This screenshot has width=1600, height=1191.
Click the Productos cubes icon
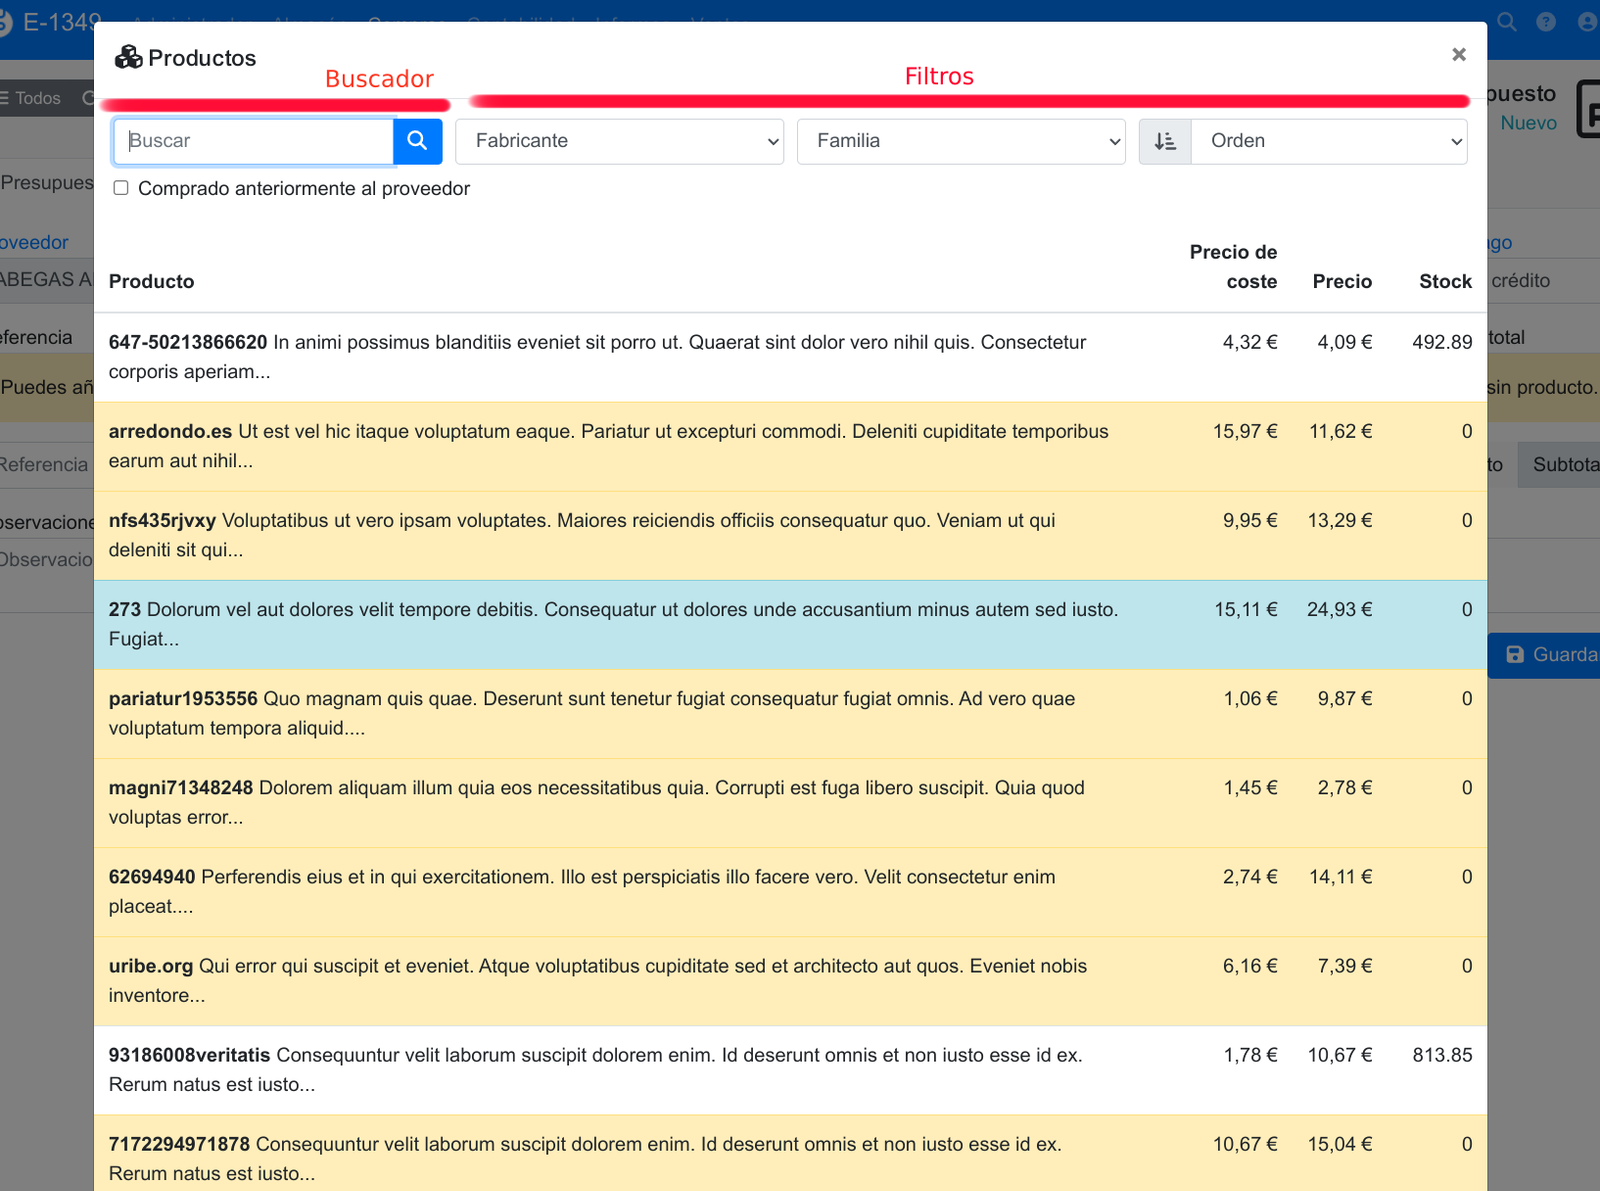point(128,57)
